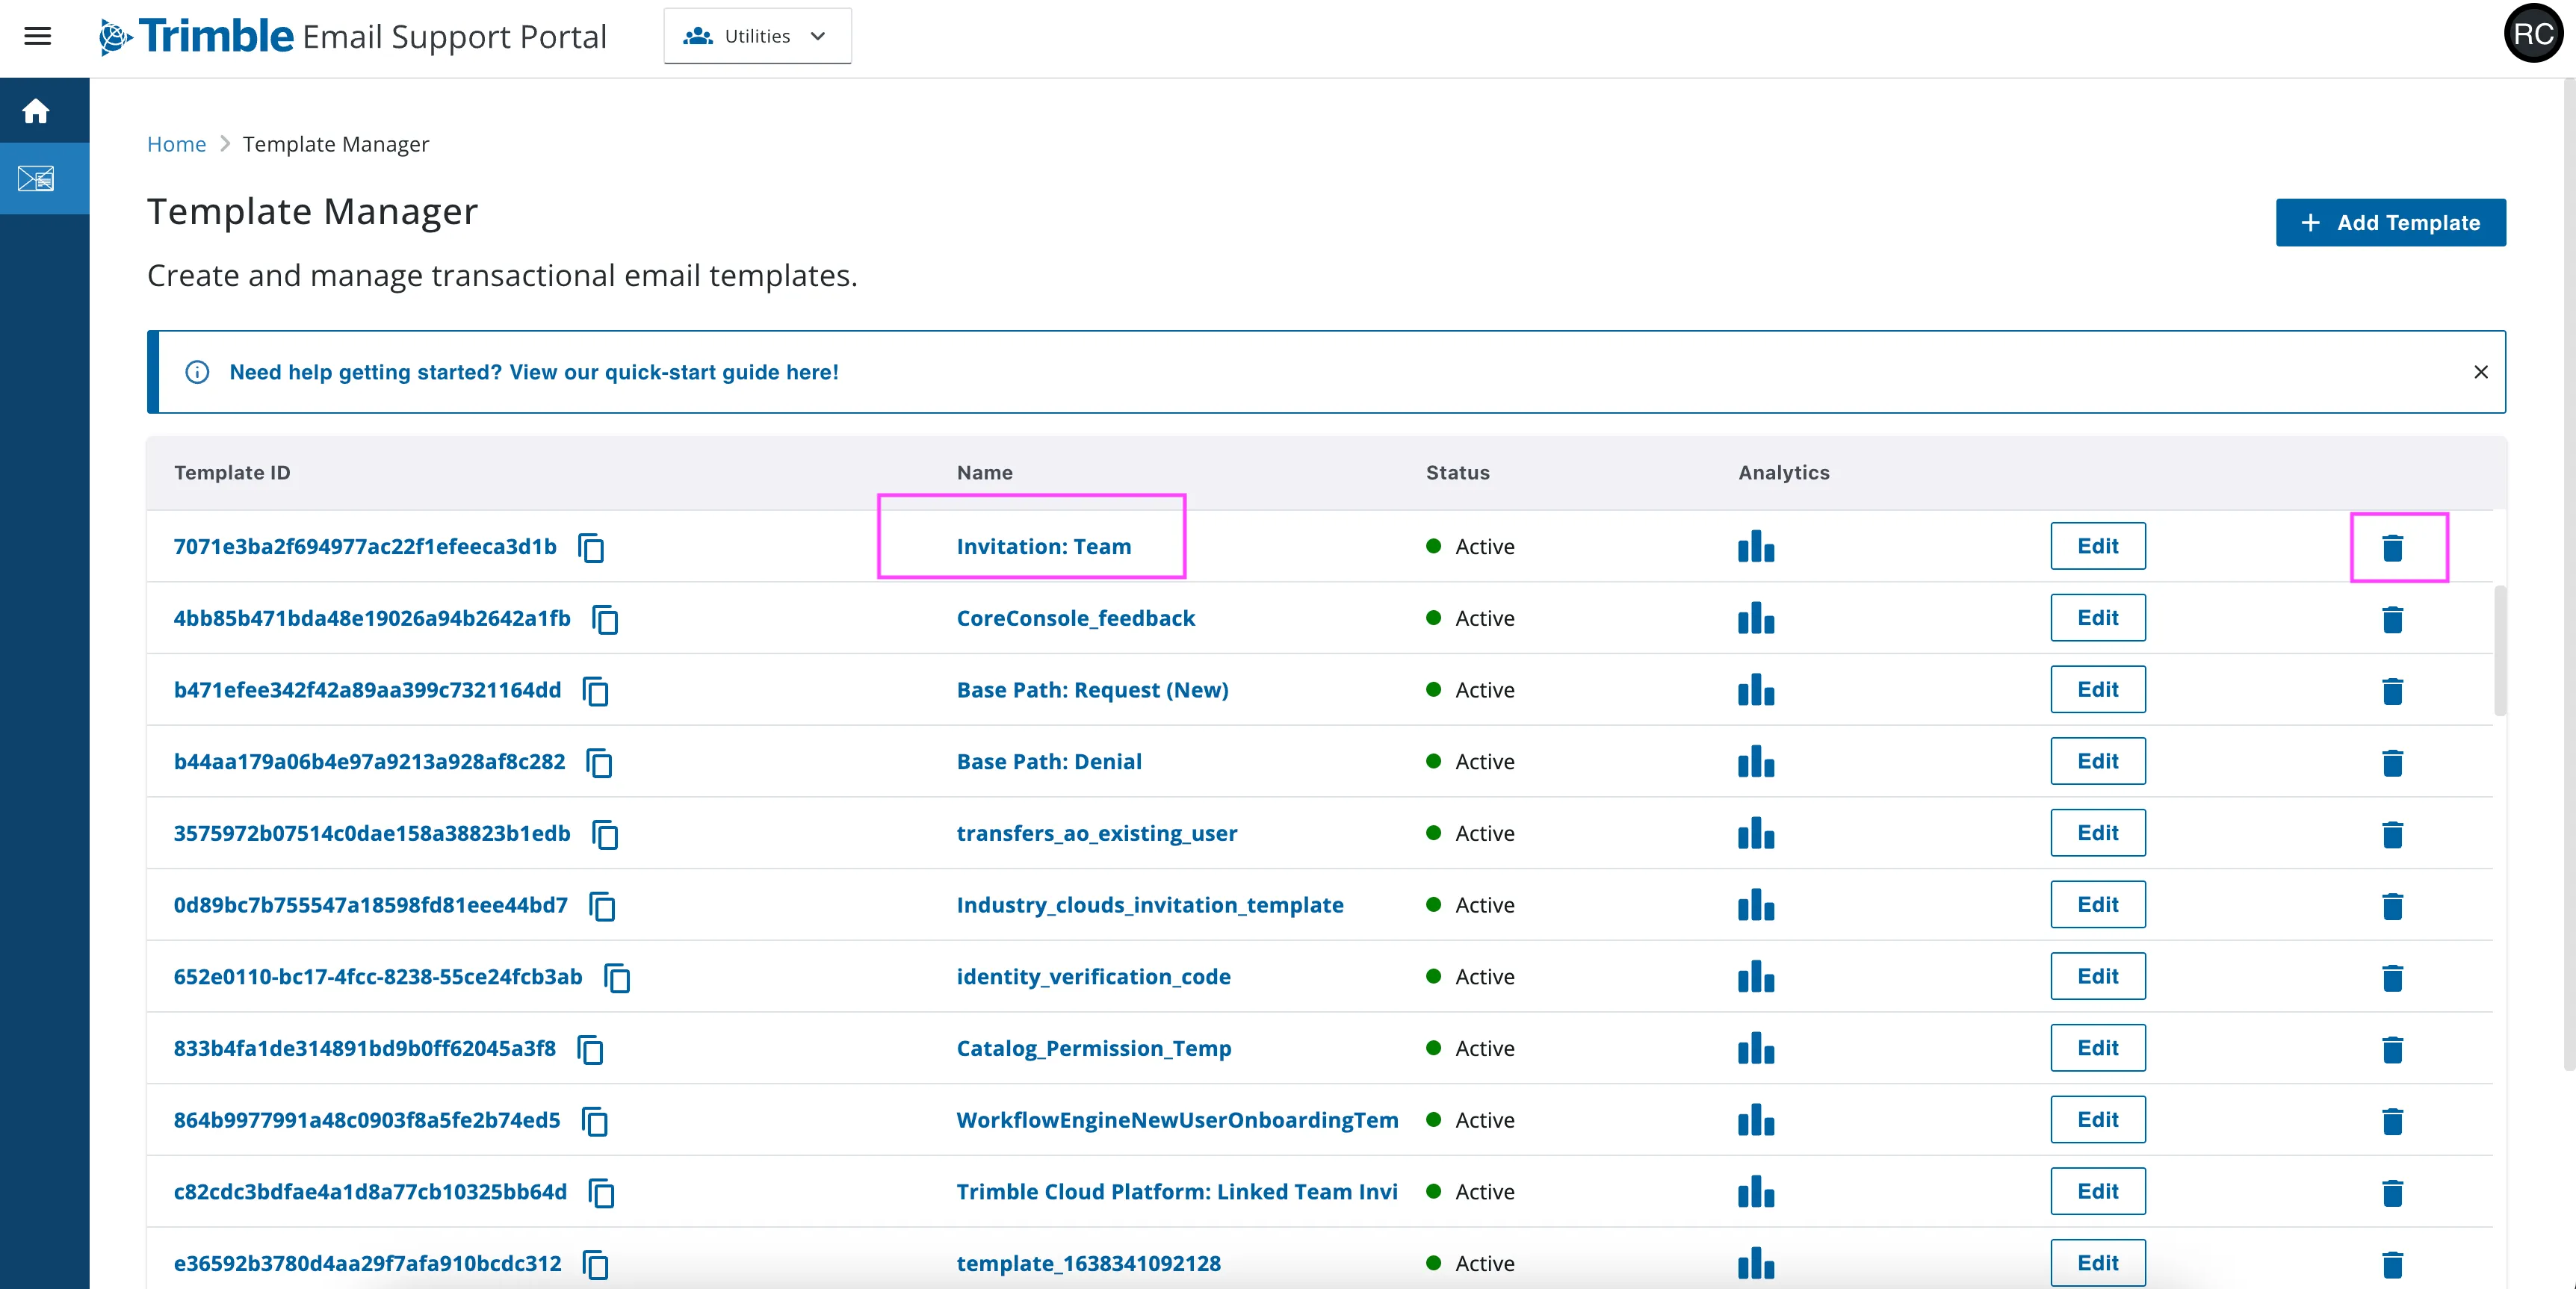Screen dimensions: 2576x1289
Task: Copy template ID for Trimble Cloud Platform: Linked Team
Action: tap(601, 1193)
